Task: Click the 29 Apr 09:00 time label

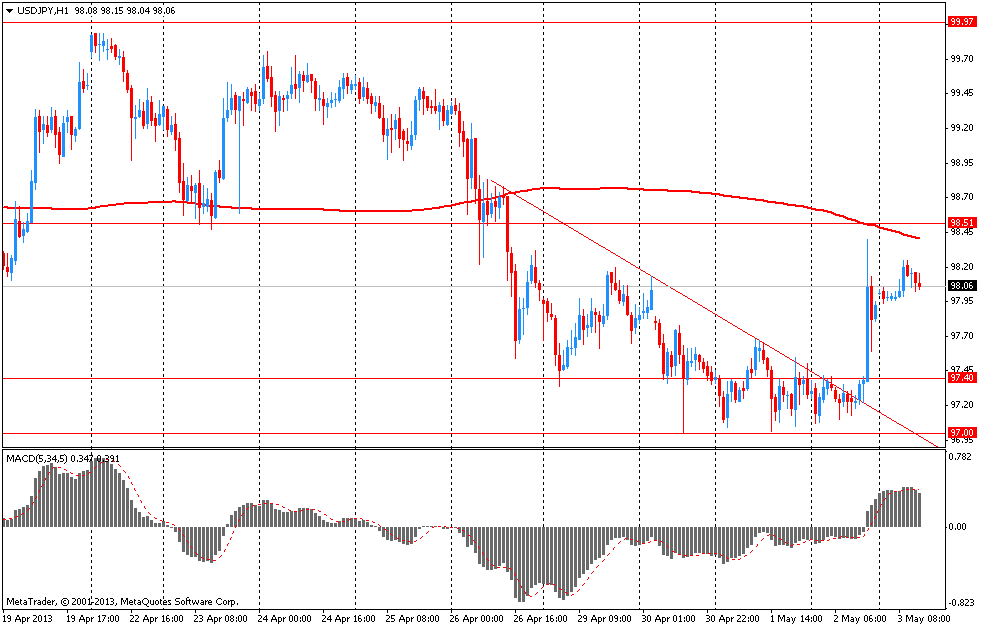Action: click(x=605, y=618)
